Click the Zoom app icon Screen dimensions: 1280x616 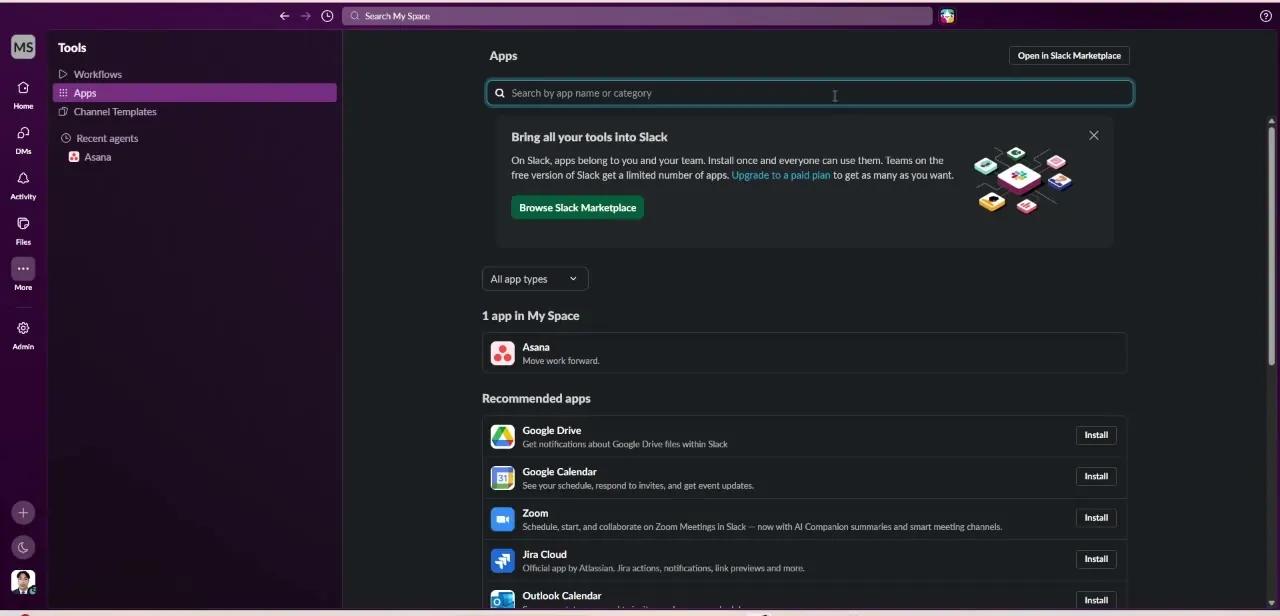coord(503,519)
